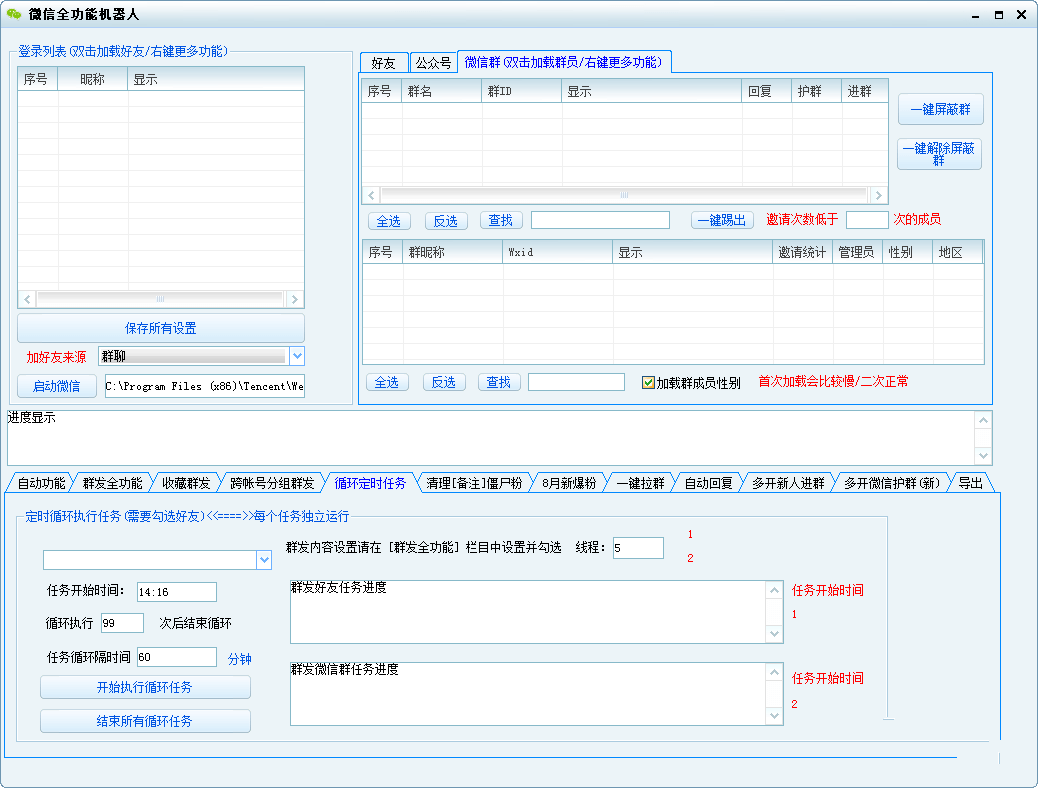The width and height of the screenshot is (1038, 788).
Task: Focus the WeChat path field C:\Program Files
Action: [x=205, y=386]
